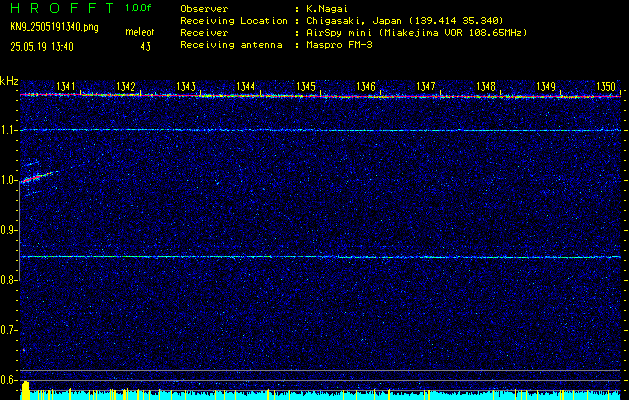Click the 0.7 kHz axis label
Viewport: 629px width, 400px height.
(9, 330)
